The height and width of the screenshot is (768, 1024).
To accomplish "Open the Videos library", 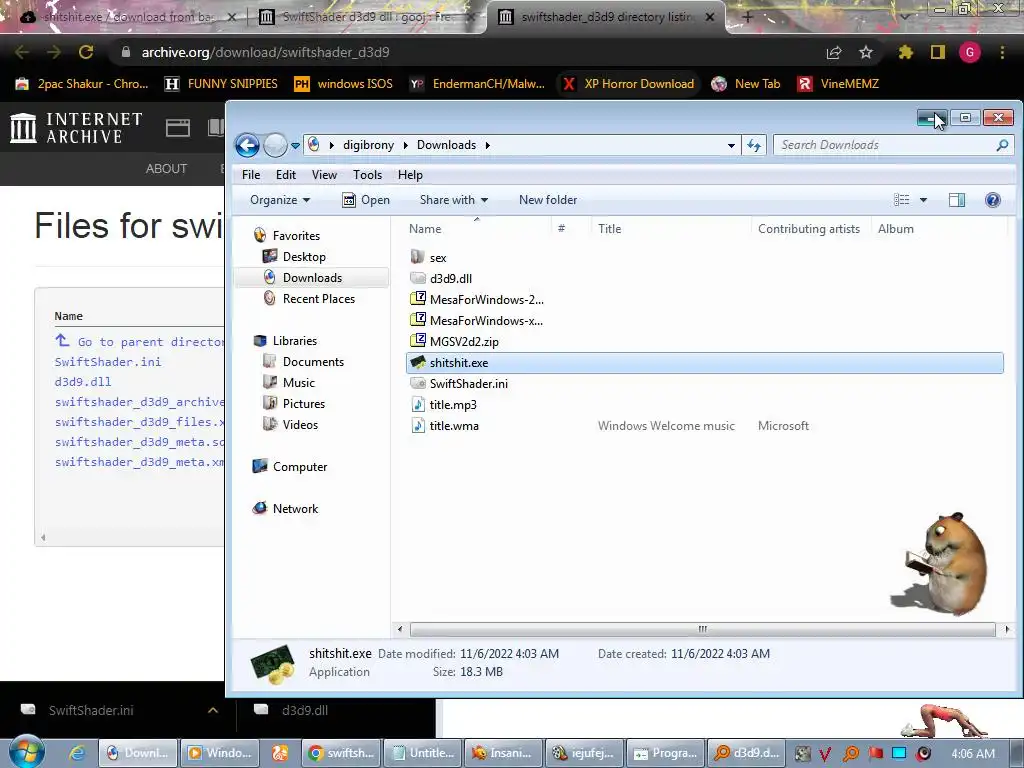I will [x=300, y=424].
